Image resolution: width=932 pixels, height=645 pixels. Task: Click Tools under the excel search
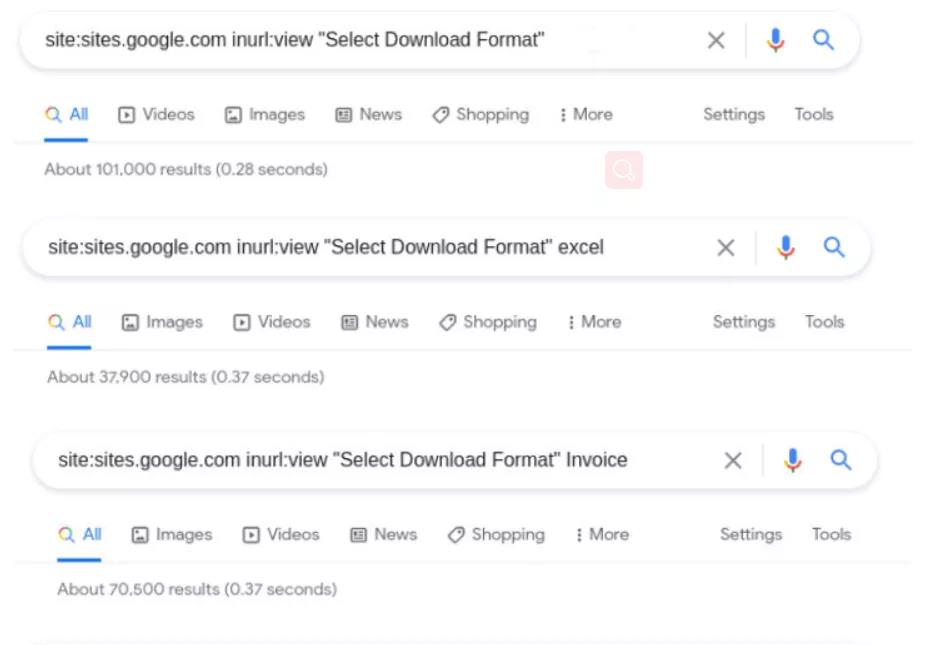click(824, 322)
